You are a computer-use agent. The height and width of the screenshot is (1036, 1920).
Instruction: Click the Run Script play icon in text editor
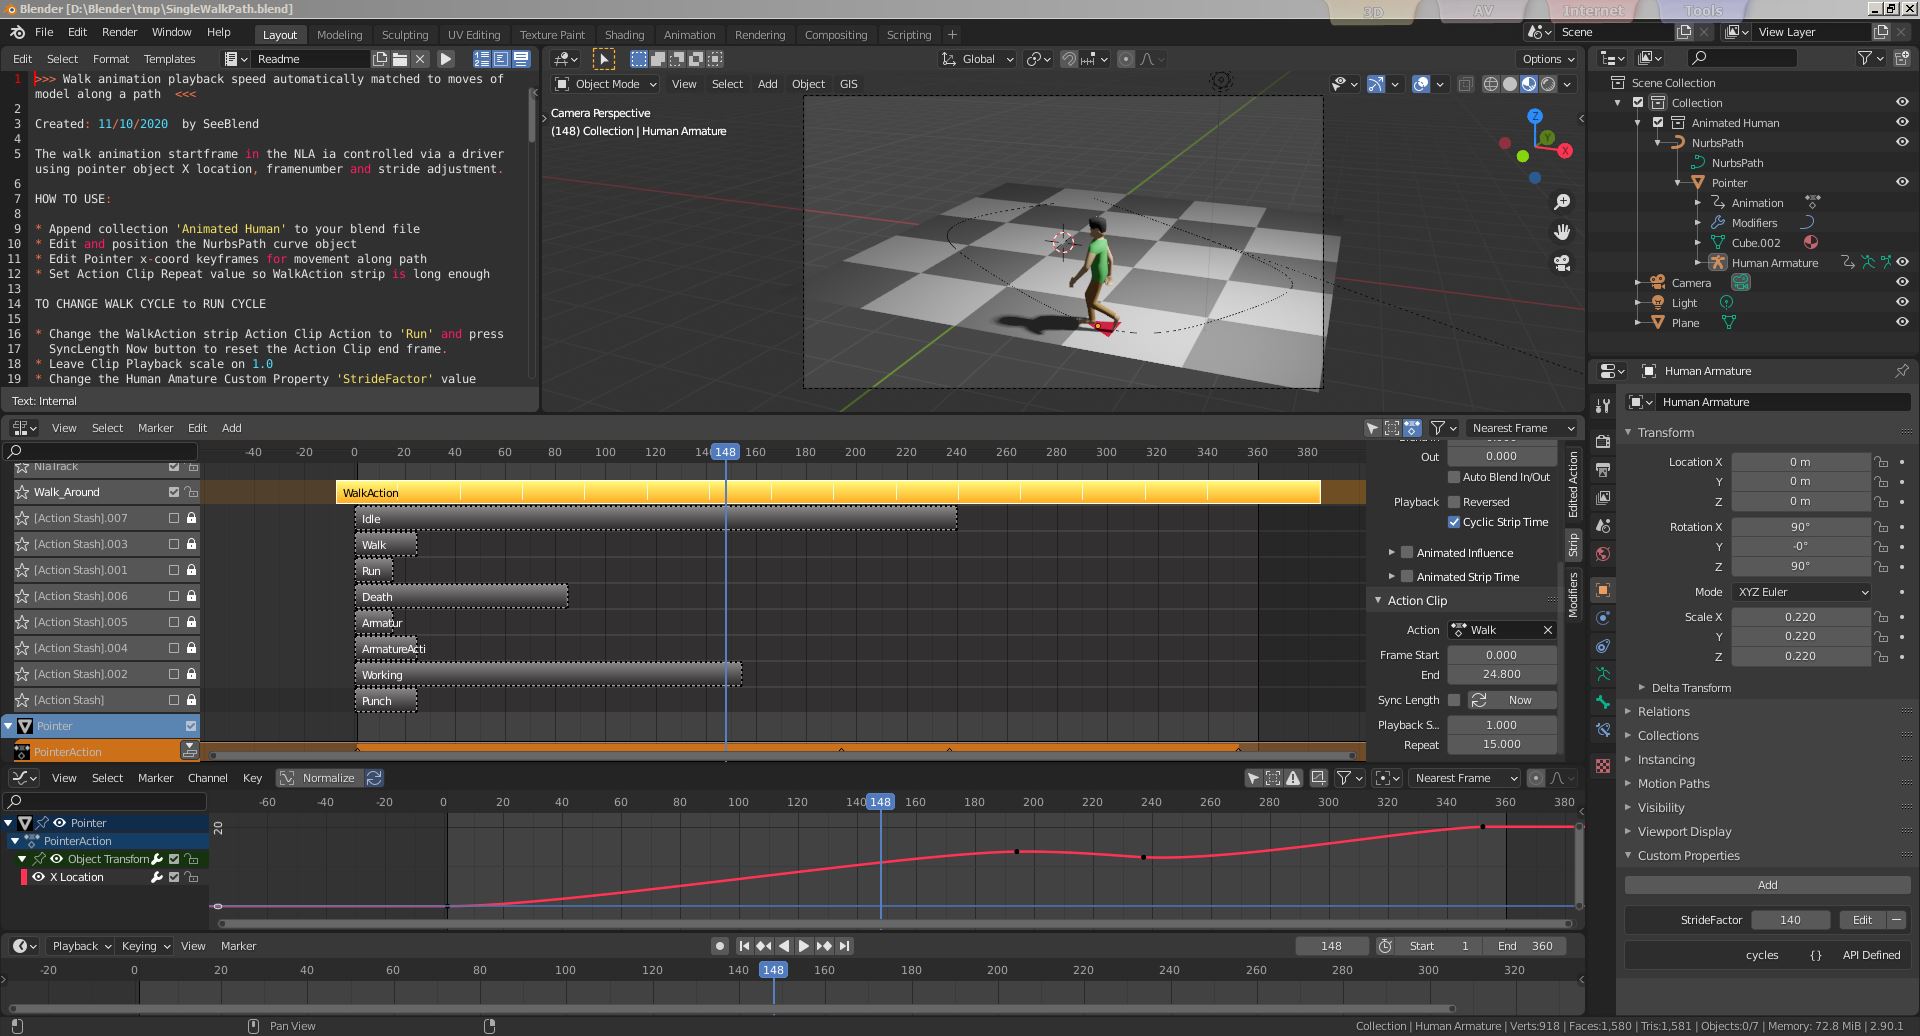pyautogui.click(x=446, y=59)
